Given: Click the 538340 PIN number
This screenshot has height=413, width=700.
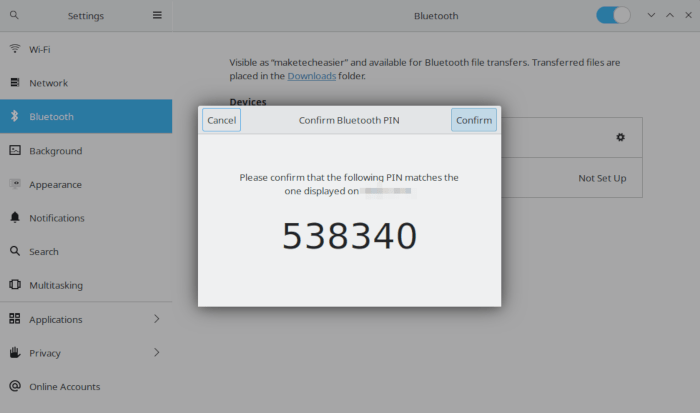Looking at the screenshot, I should (x=350, y=236).
